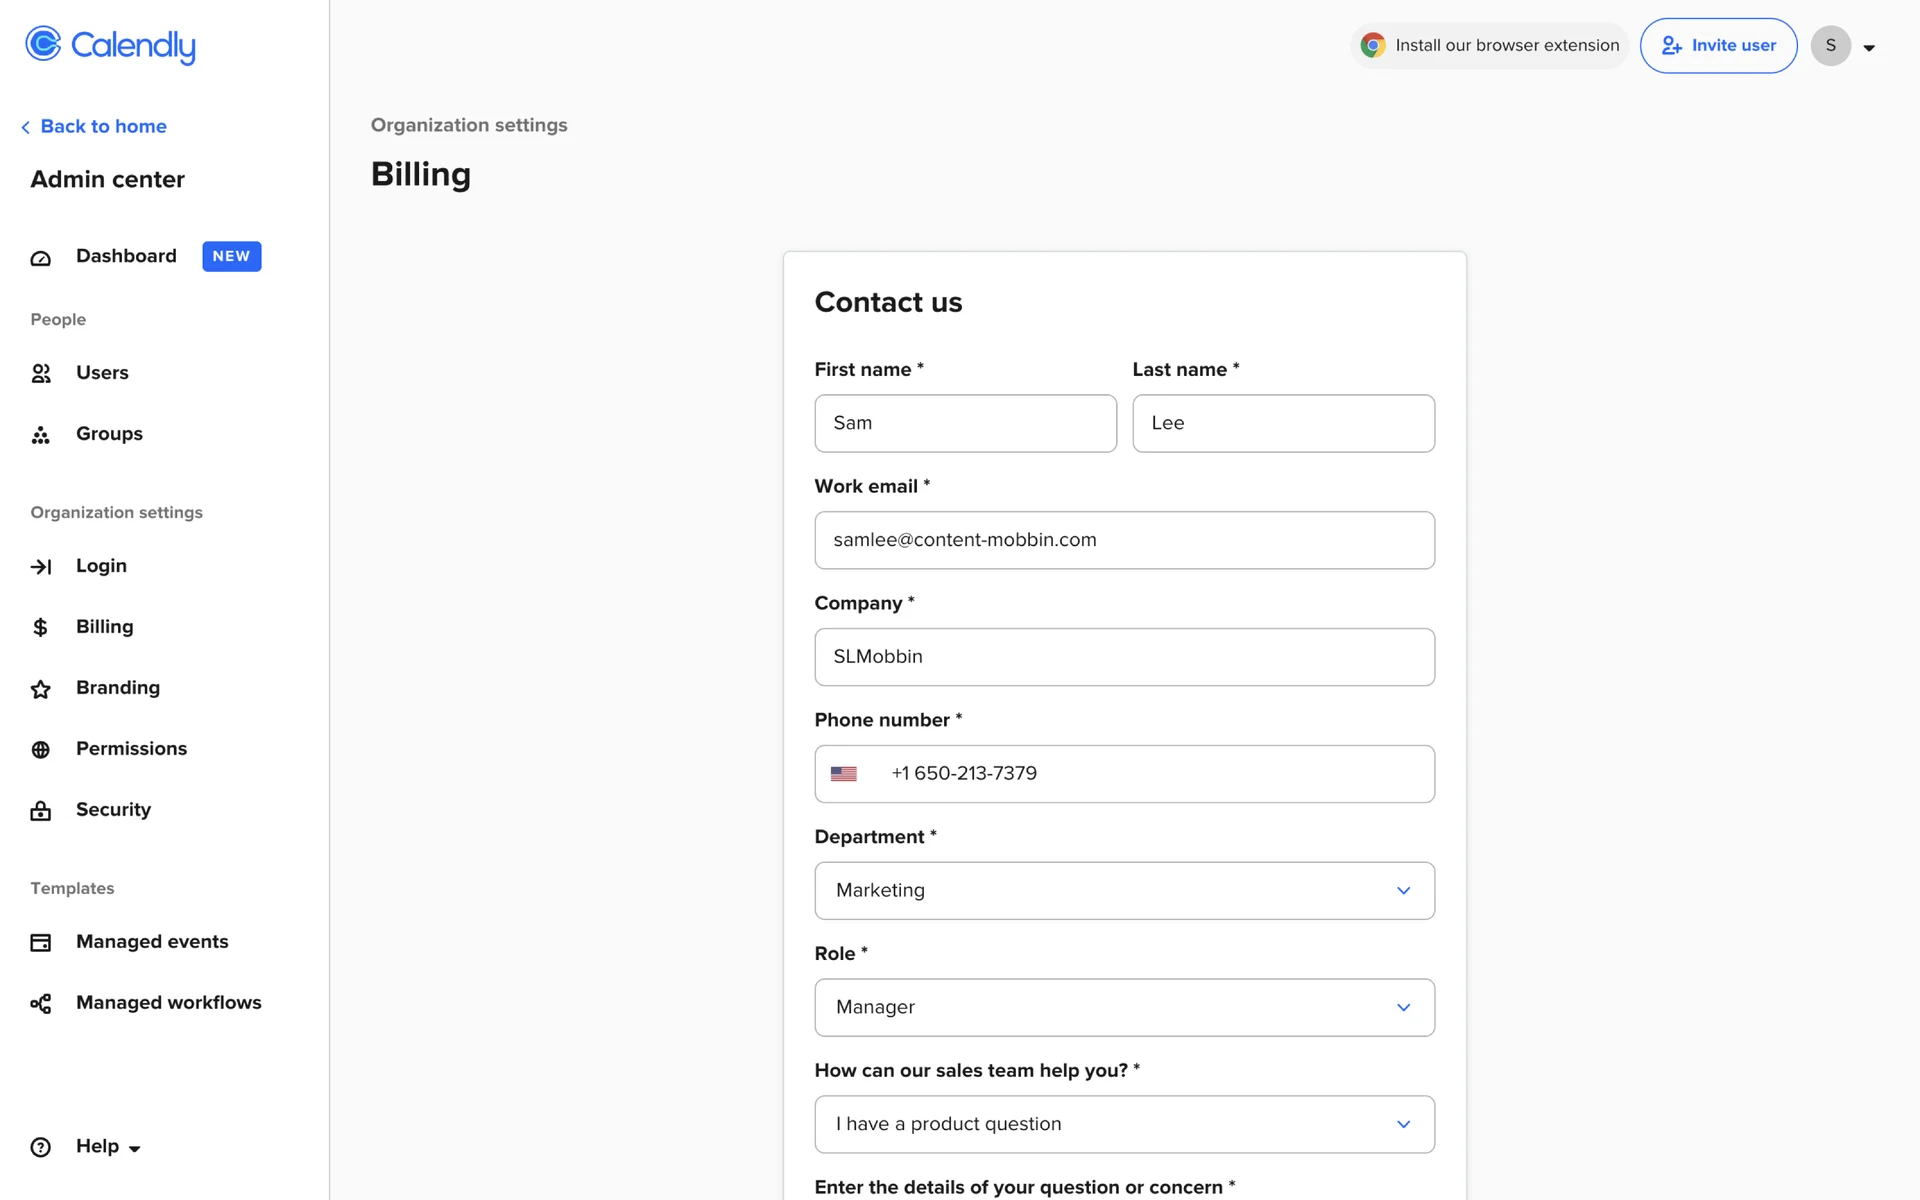Screen dimensions: 1920x1200
Task: Open Dashboard via its gauge icon
Action: (x=40, y=258)
